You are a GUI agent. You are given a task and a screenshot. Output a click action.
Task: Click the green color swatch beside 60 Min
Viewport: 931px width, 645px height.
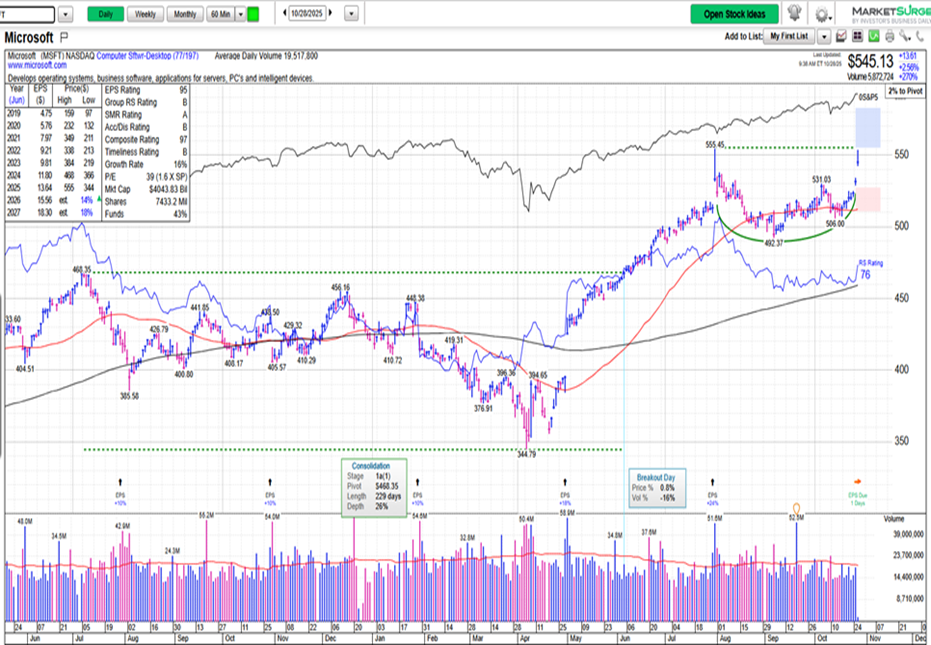(255, 14)
